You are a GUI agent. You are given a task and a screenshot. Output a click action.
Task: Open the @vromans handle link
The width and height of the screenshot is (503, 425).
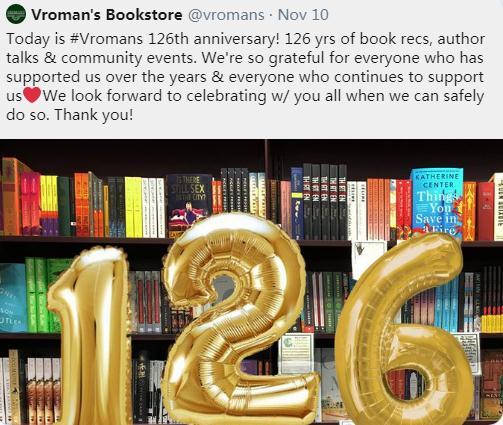(226, 15)
